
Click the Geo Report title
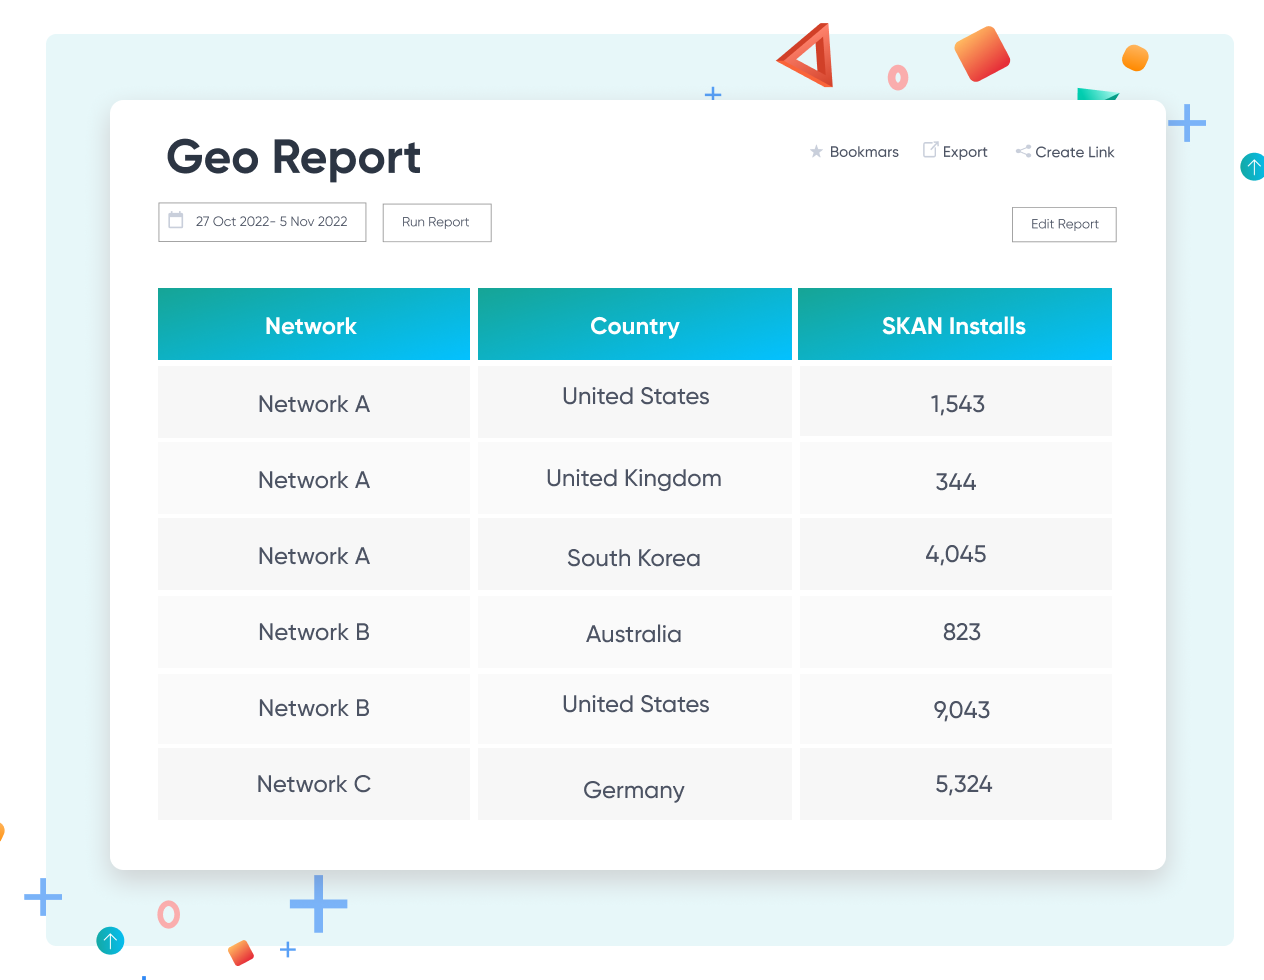[x=293, y=157]
